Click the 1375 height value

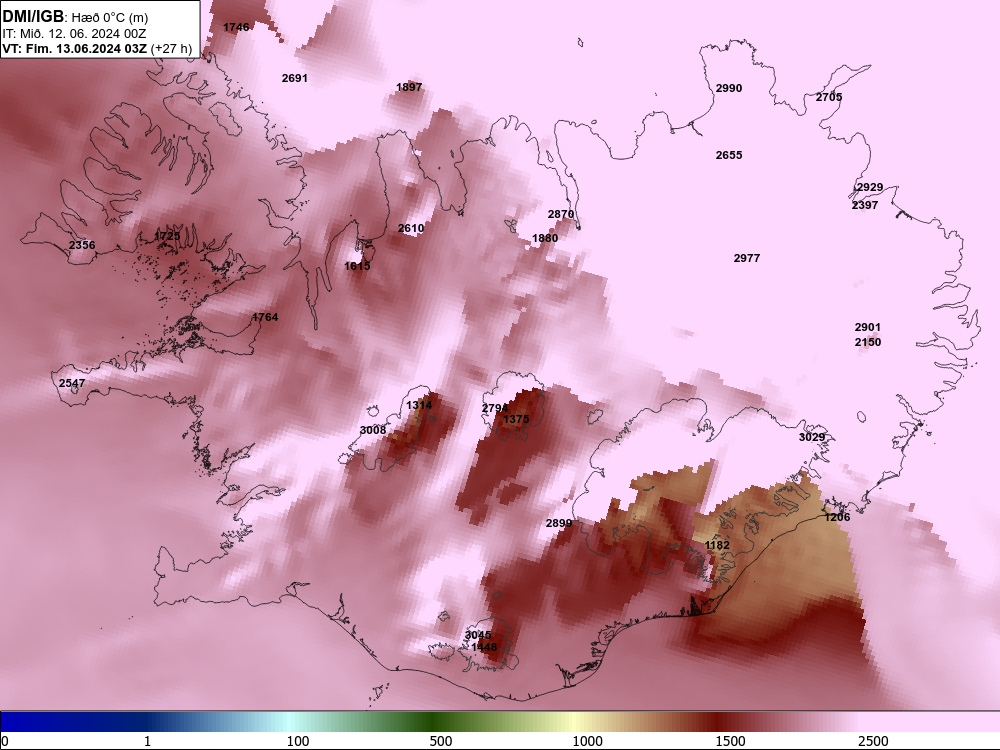tap(516, 420)
